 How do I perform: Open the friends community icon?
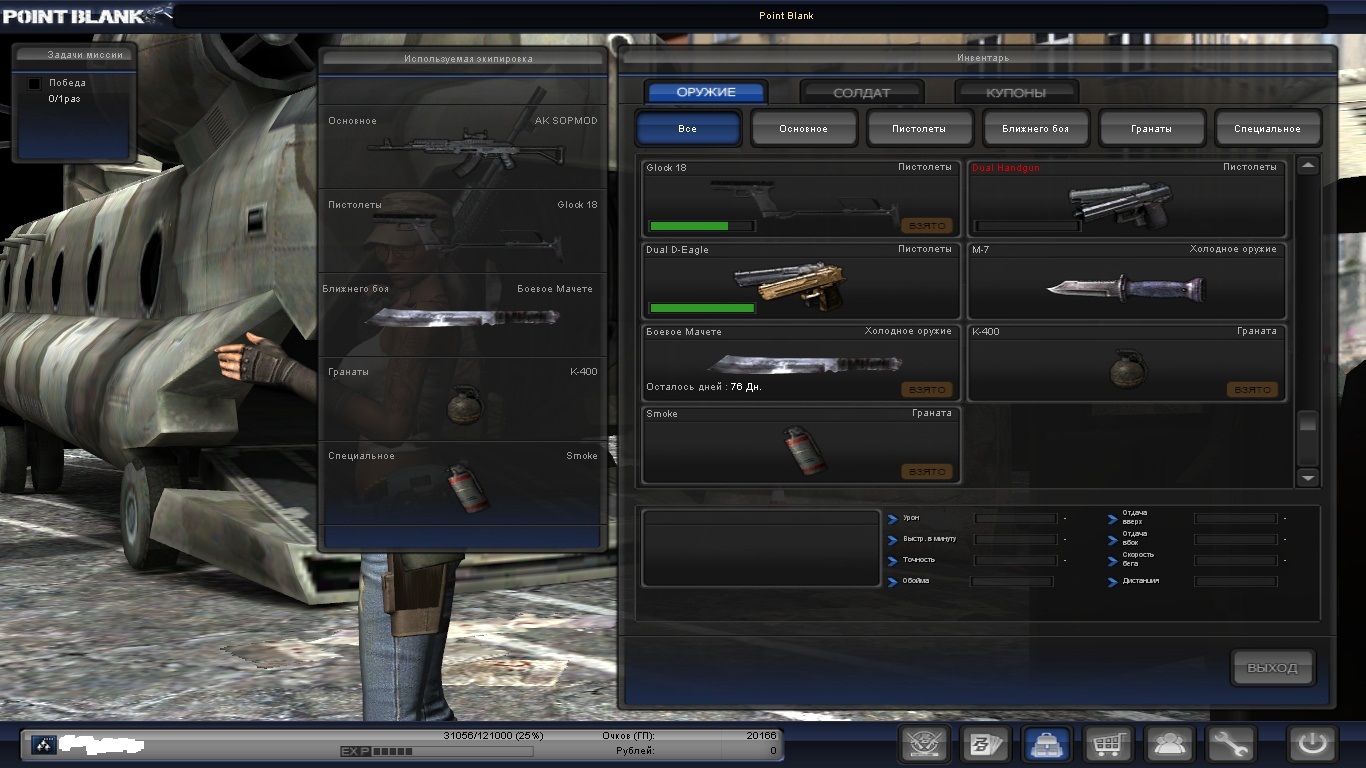point(1169,744)
